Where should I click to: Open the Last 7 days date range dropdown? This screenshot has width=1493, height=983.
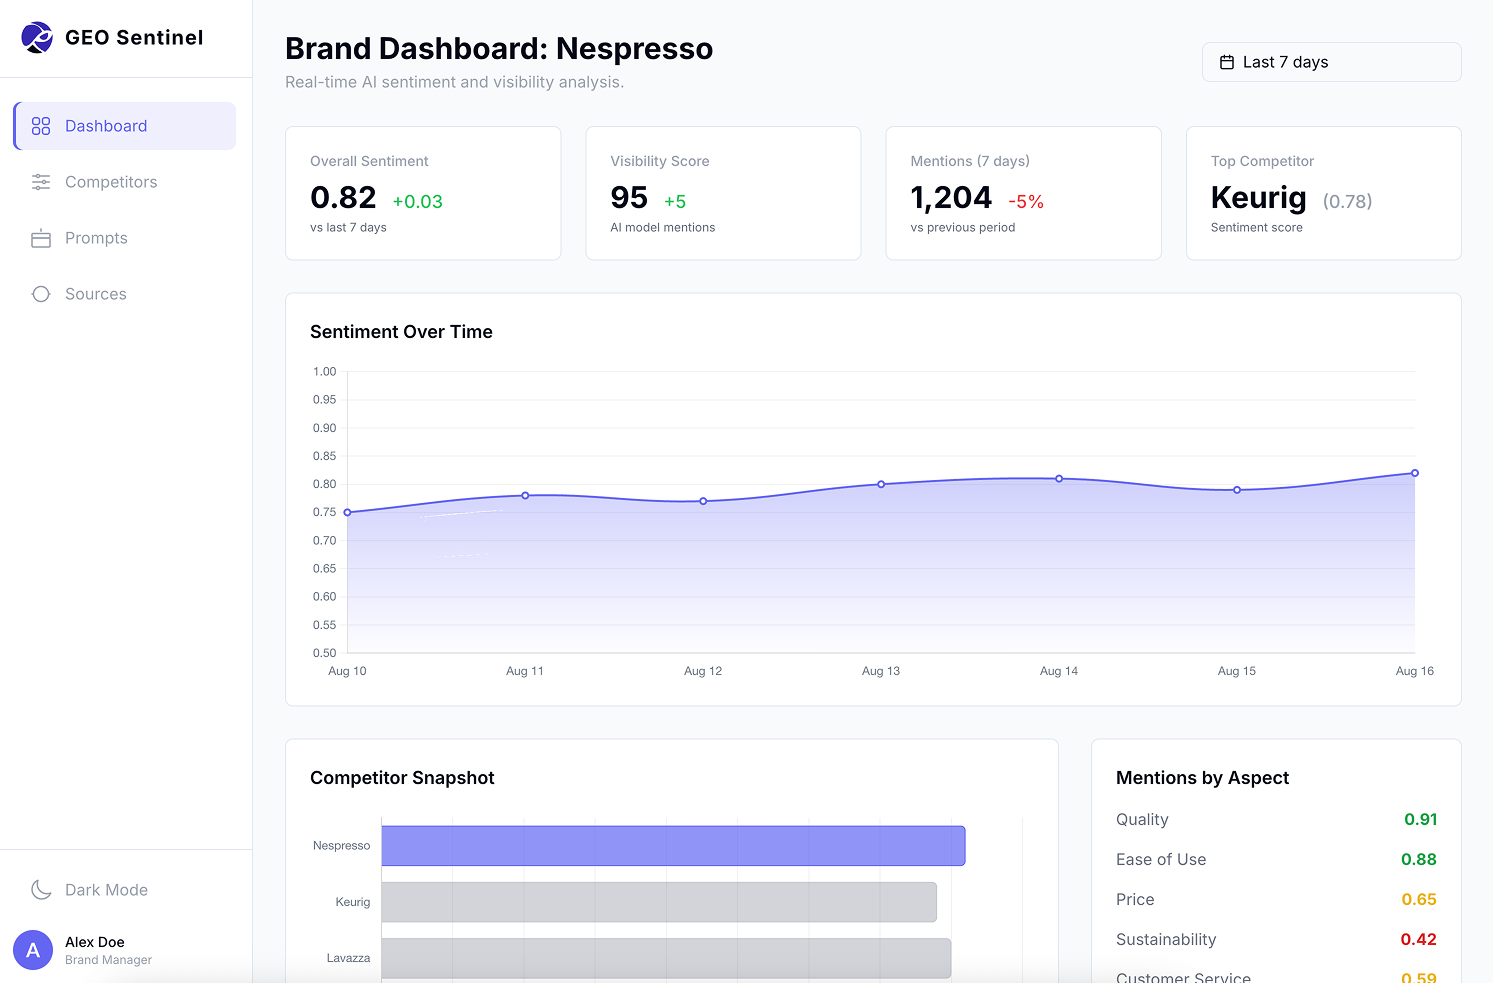pos(1331,62)
